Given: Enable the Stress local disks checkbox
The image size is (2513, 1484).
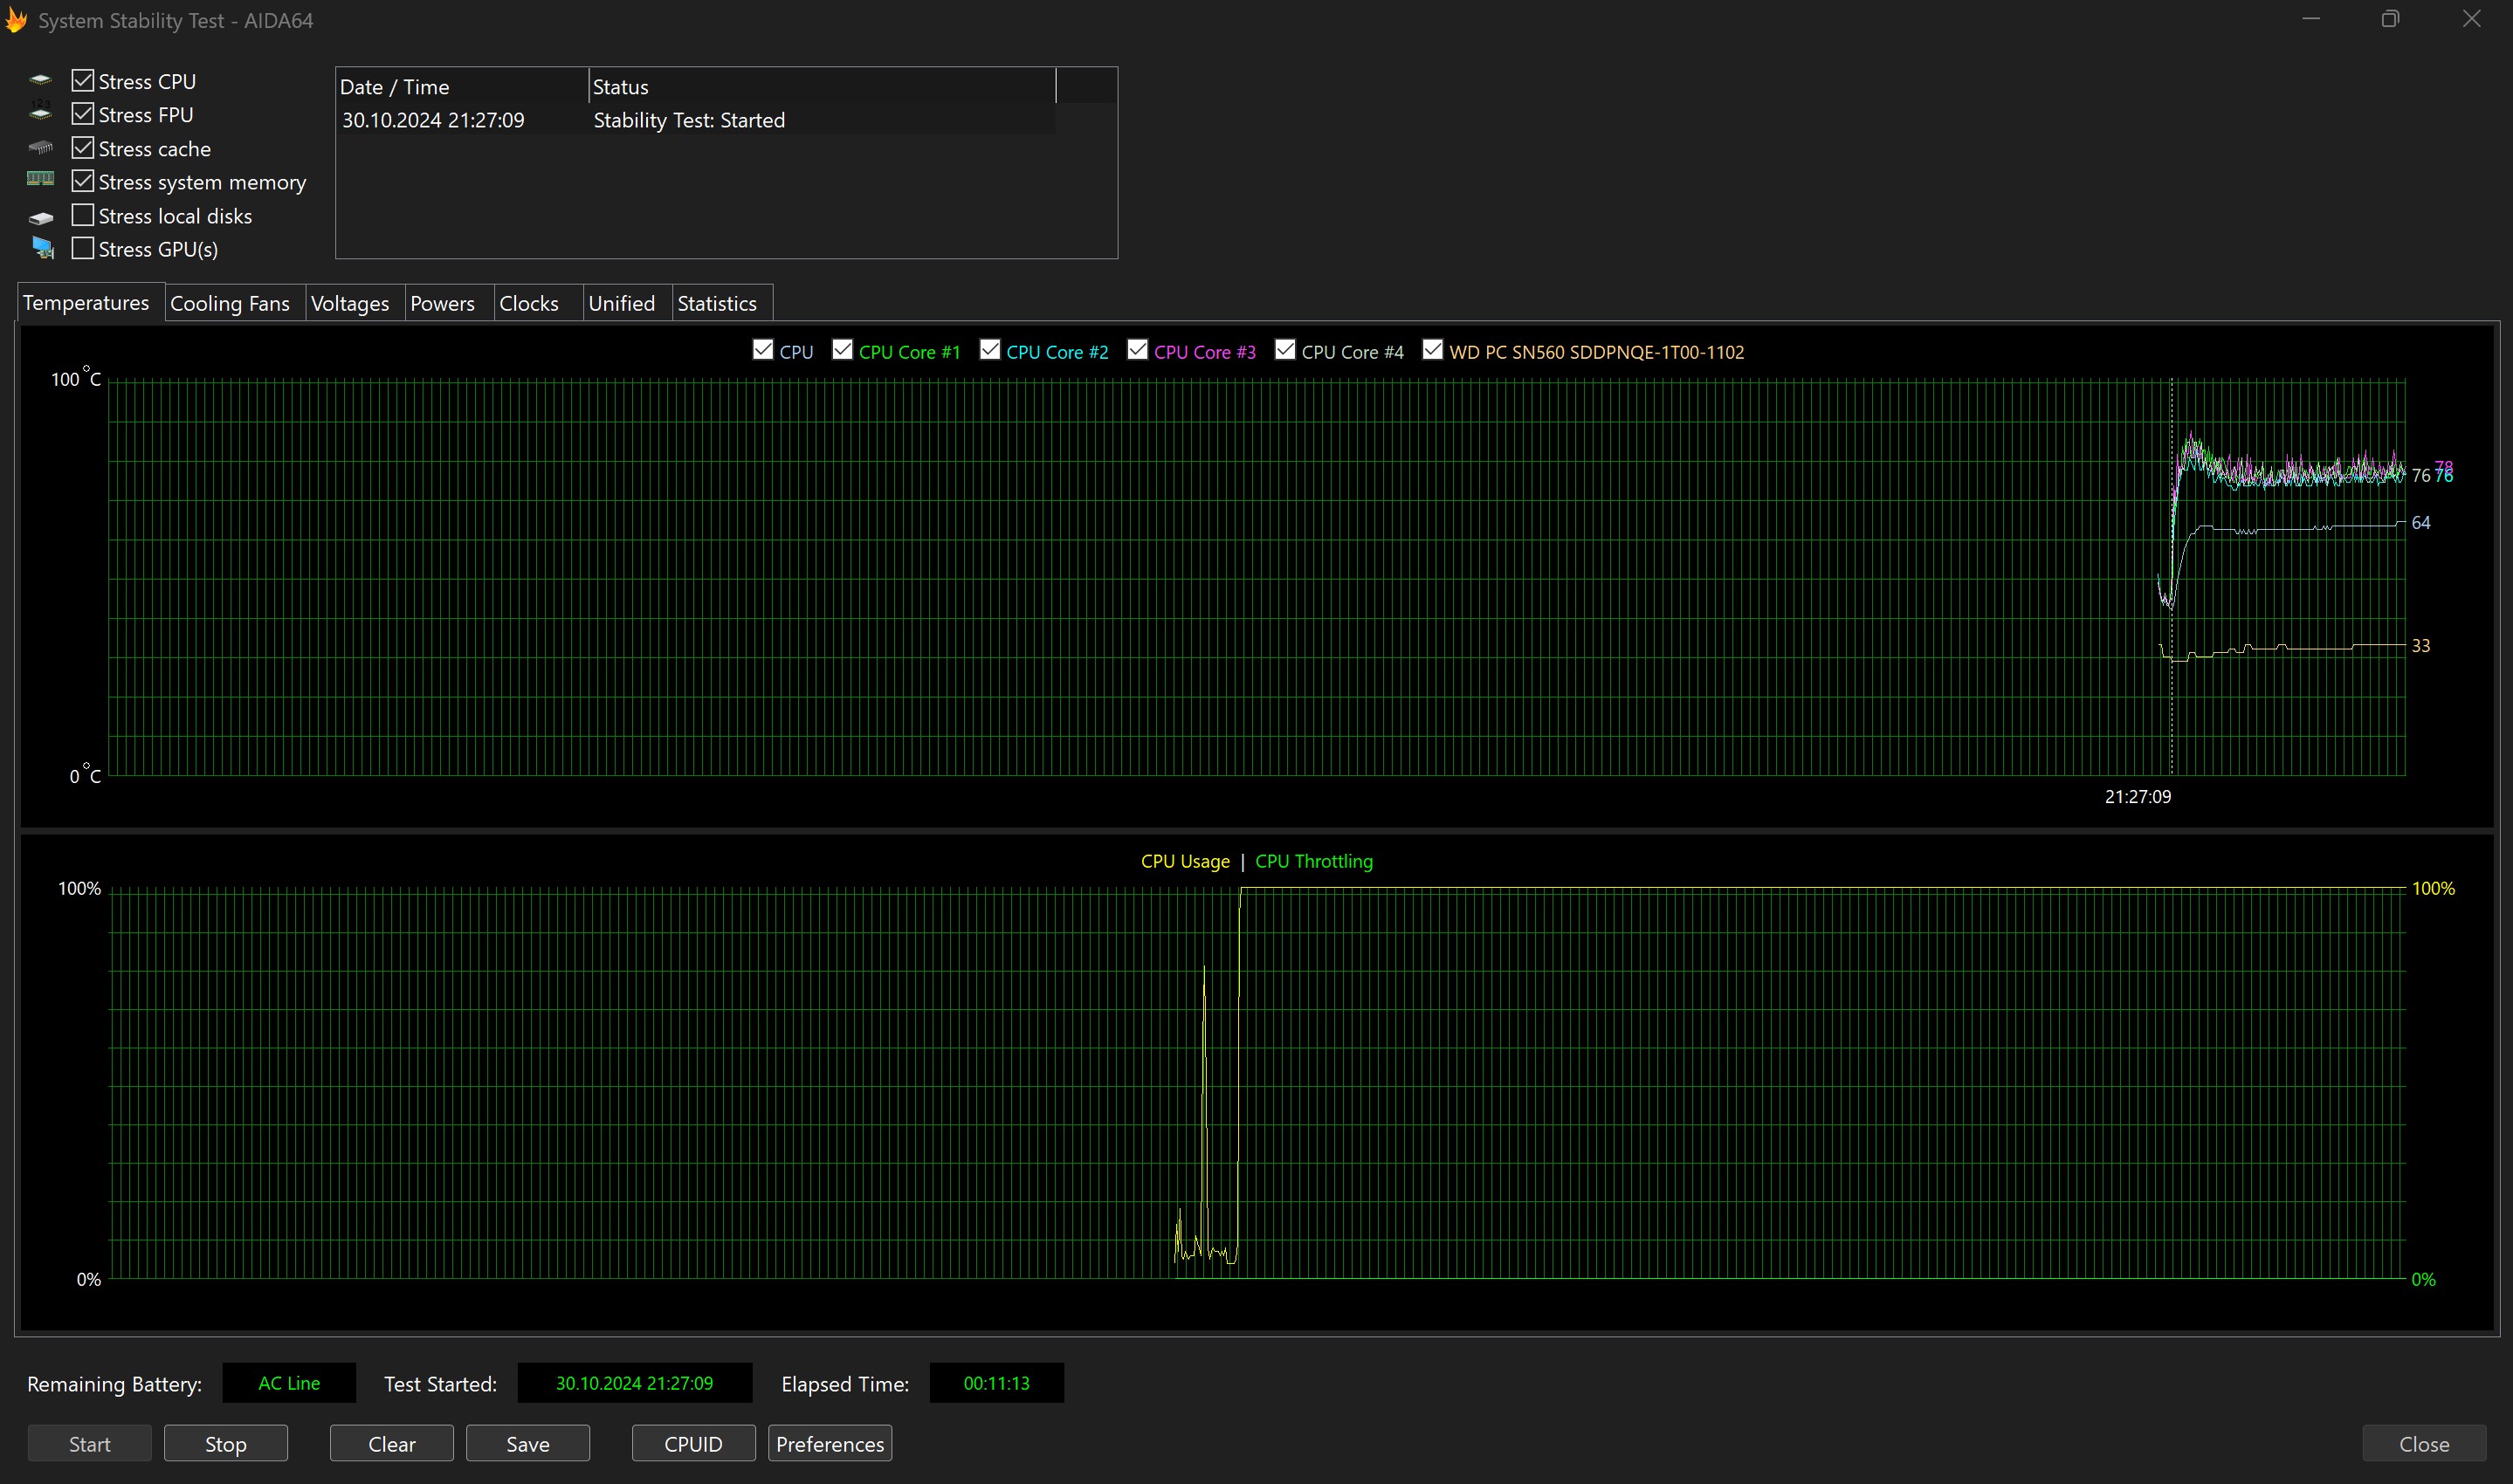Looking at the screenshot, I should click(83, 215).
